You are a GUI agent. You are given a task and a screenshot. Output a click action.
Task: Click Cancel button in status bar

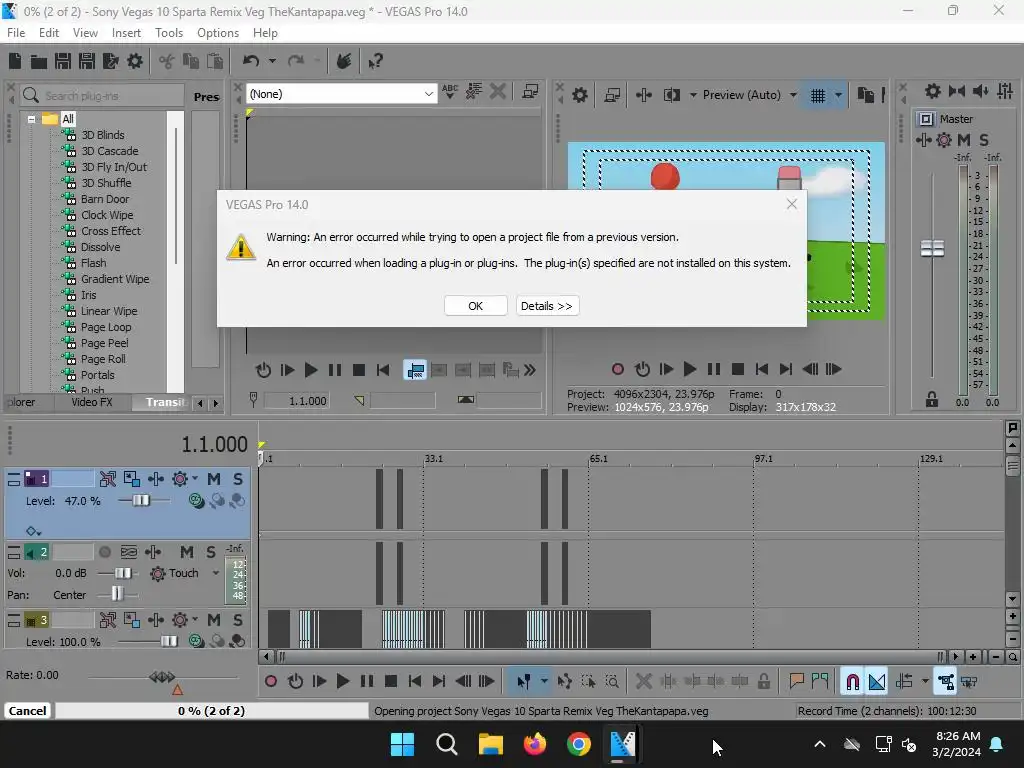27,711
